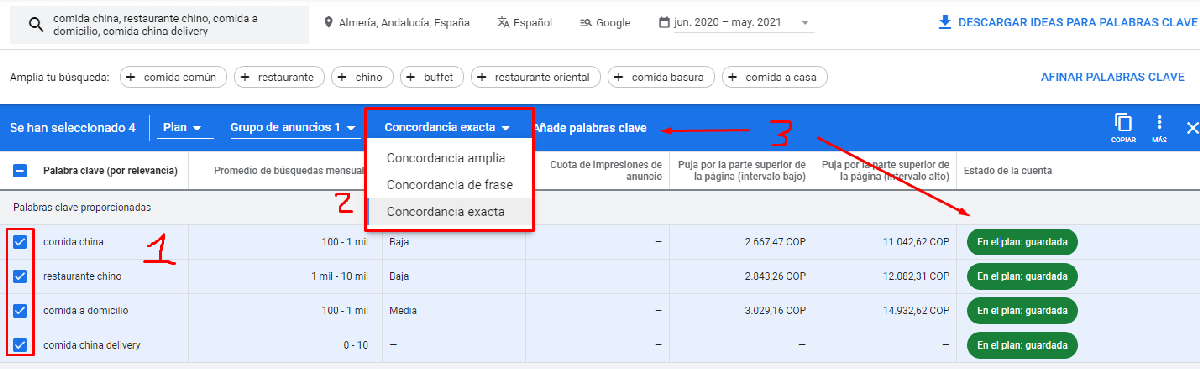Open the date range dropdown arrow
The width and height of the screenshot is (1200, 369).
806,23
